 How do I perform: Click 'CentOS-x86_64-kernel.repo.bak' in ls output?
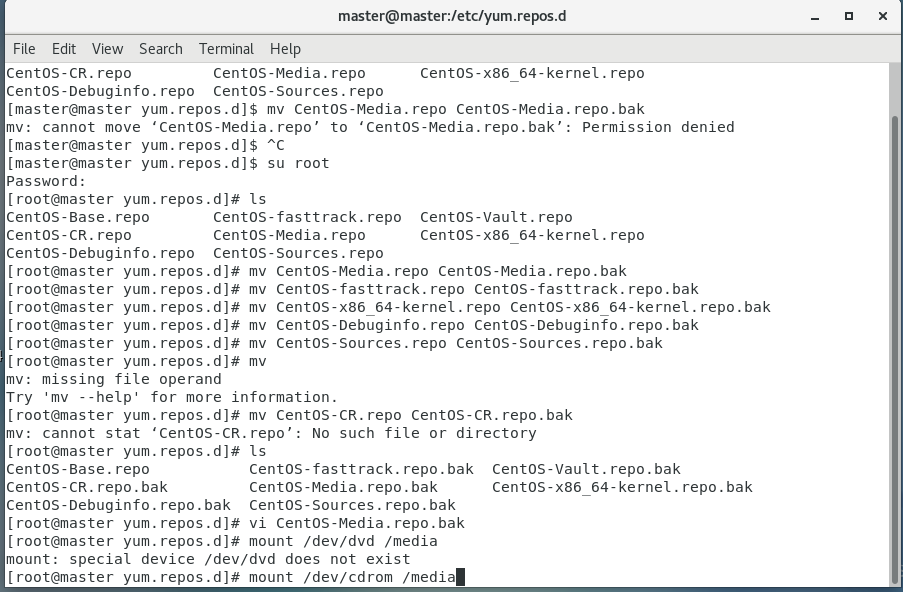click(x=622, y=487)
